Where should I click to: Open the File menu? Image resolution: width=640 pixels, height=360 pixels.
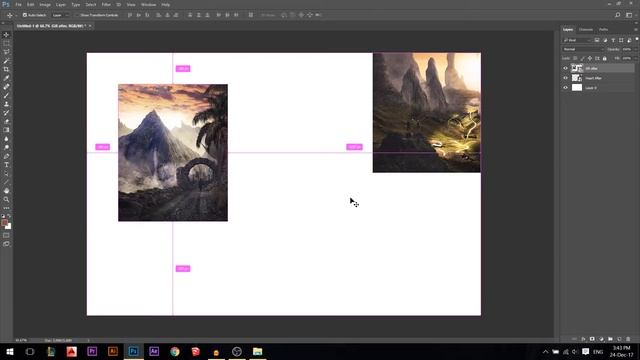click(18, 4)
